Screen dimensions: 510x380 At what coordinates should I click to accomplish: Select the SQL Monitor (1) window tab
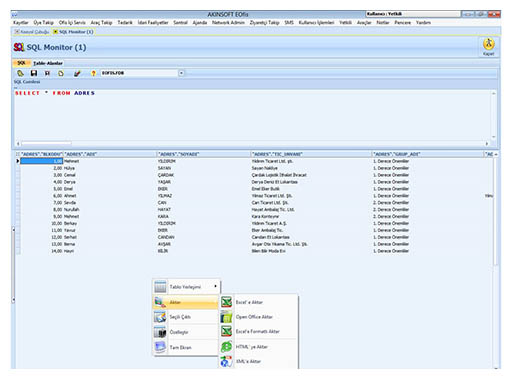tap(73, 32)
